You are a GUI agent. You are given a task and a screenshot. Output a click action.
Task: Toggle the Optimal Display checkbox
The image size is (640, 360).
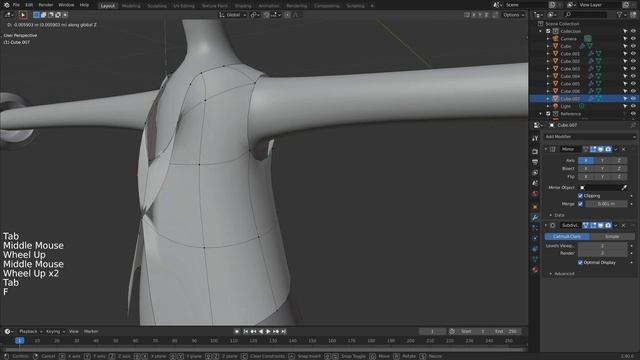pyautogui.click(x=580, y=262)
